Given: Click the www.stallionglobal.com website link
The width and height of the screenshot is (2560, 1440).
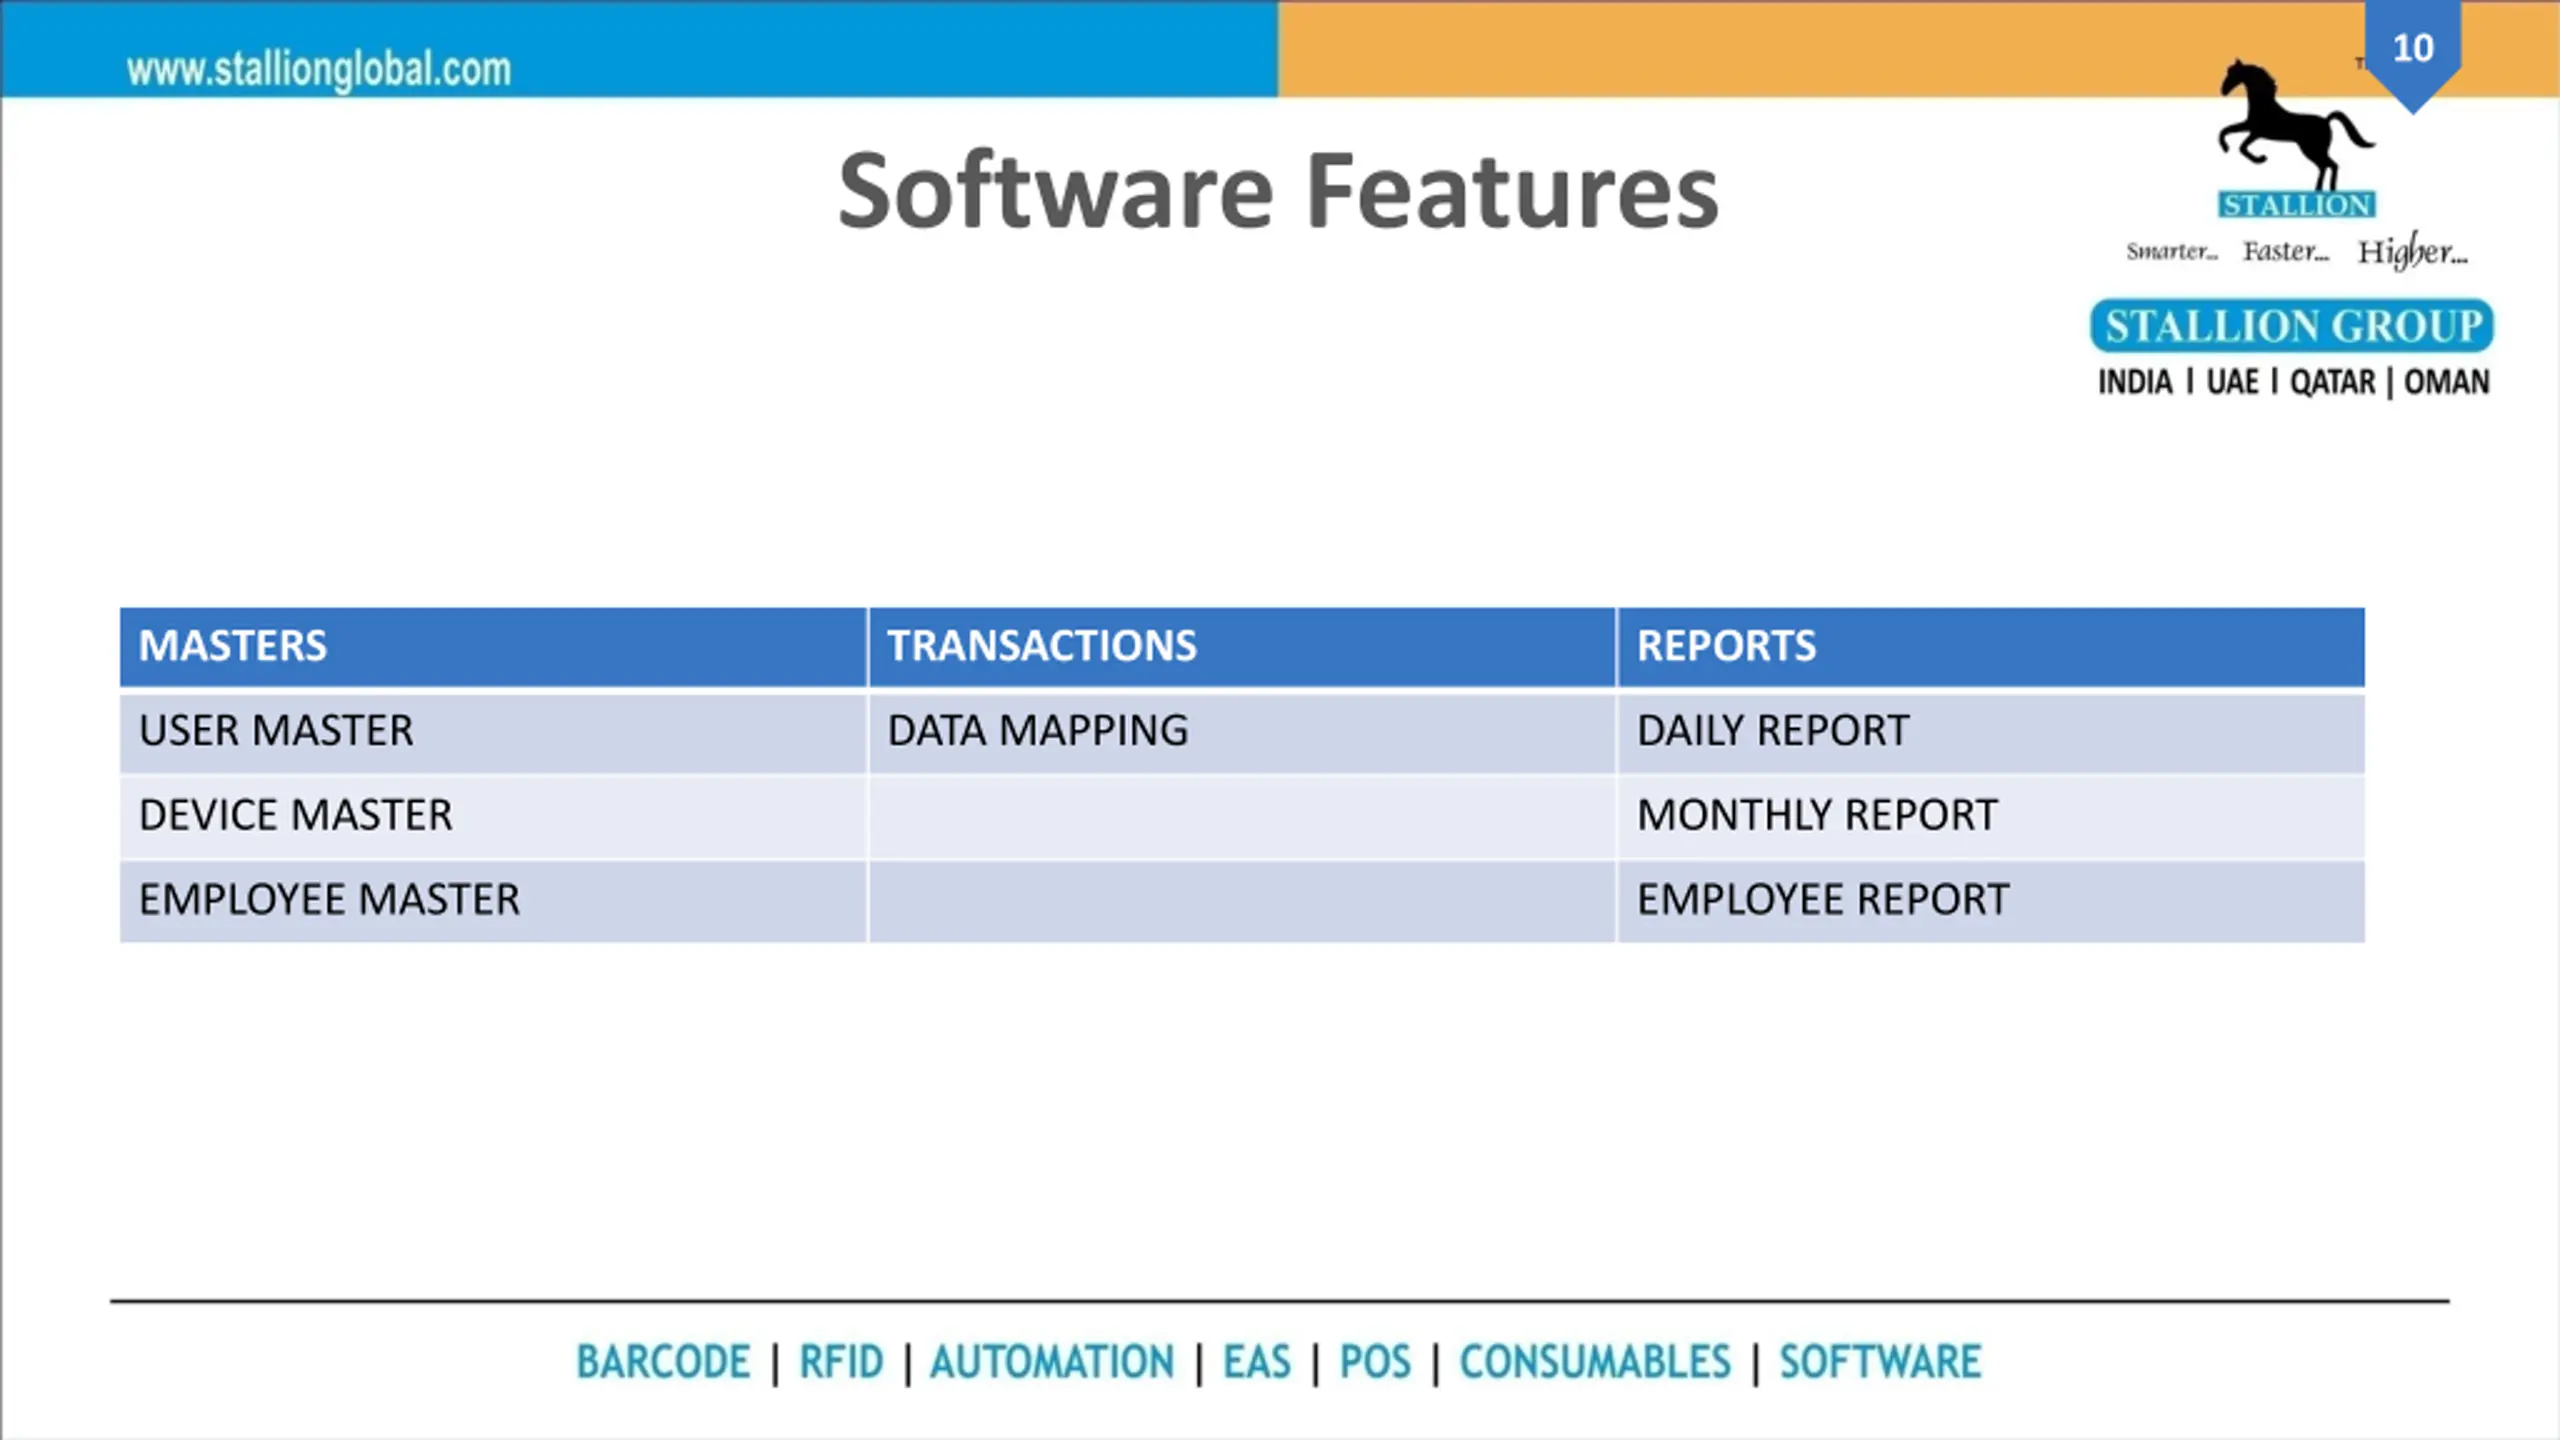Looking at the screenshot, I should point(318,70).
